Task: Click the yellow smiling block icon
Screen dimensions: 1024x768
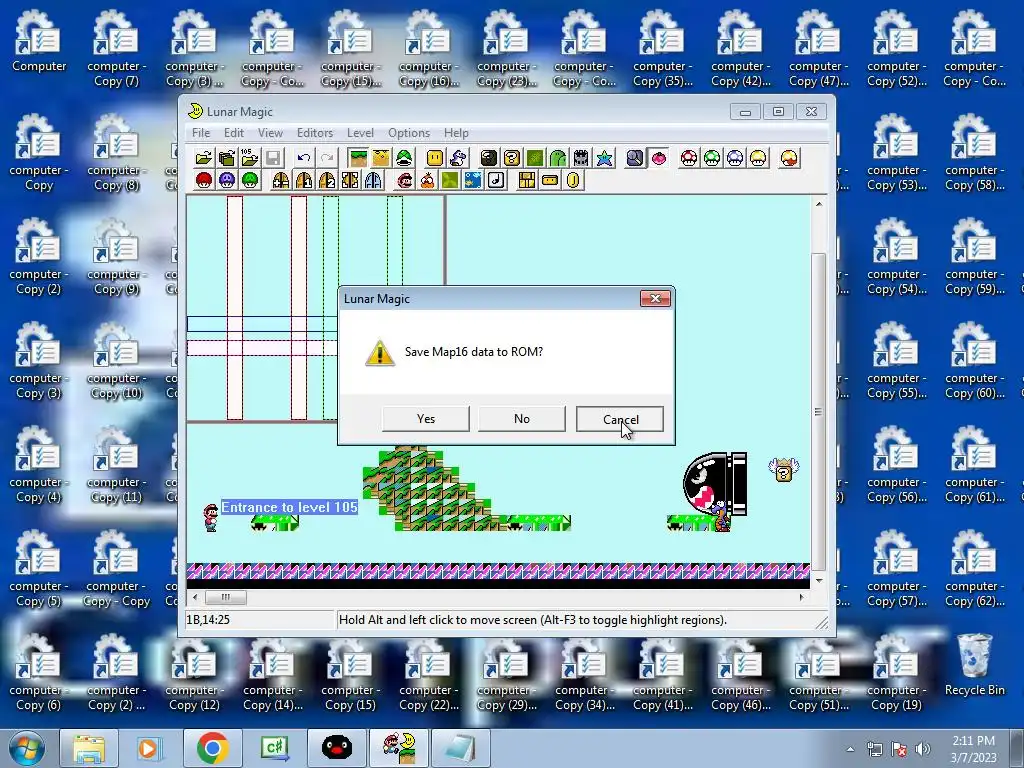Action: 435,158
